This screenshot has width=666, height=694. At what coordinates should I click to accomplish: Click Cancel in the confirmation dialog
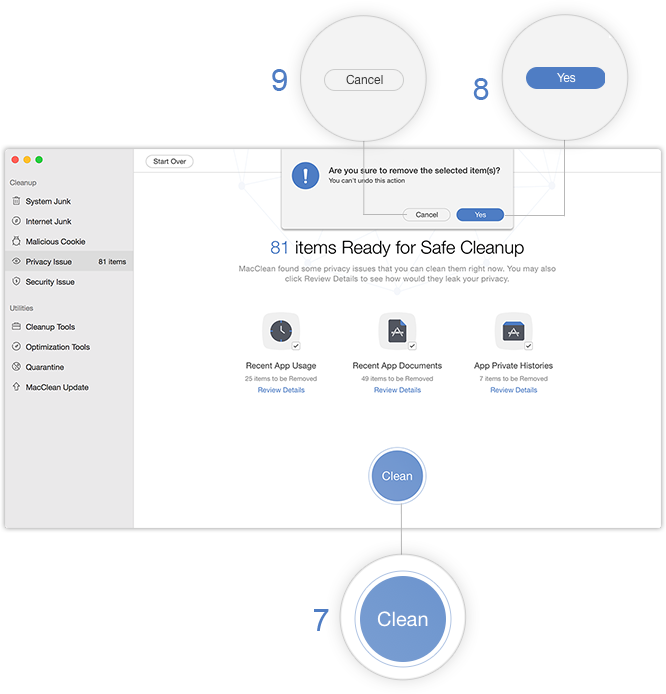426,214
